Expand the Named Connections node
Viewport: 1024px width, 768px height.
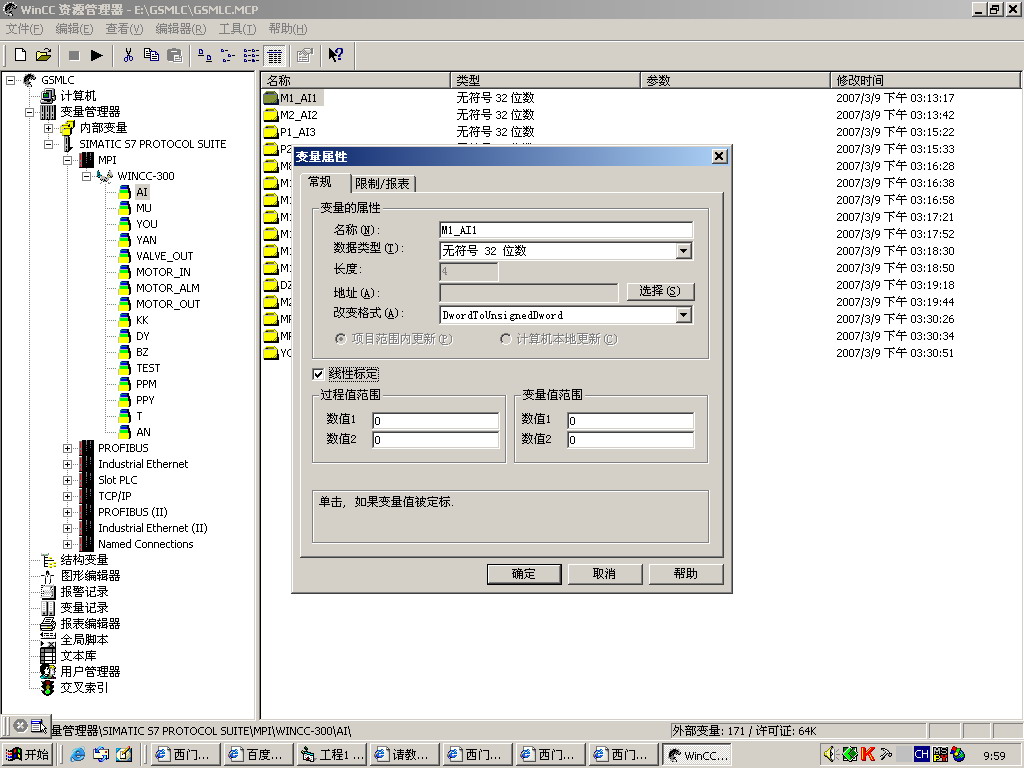[x=67, y=545]
